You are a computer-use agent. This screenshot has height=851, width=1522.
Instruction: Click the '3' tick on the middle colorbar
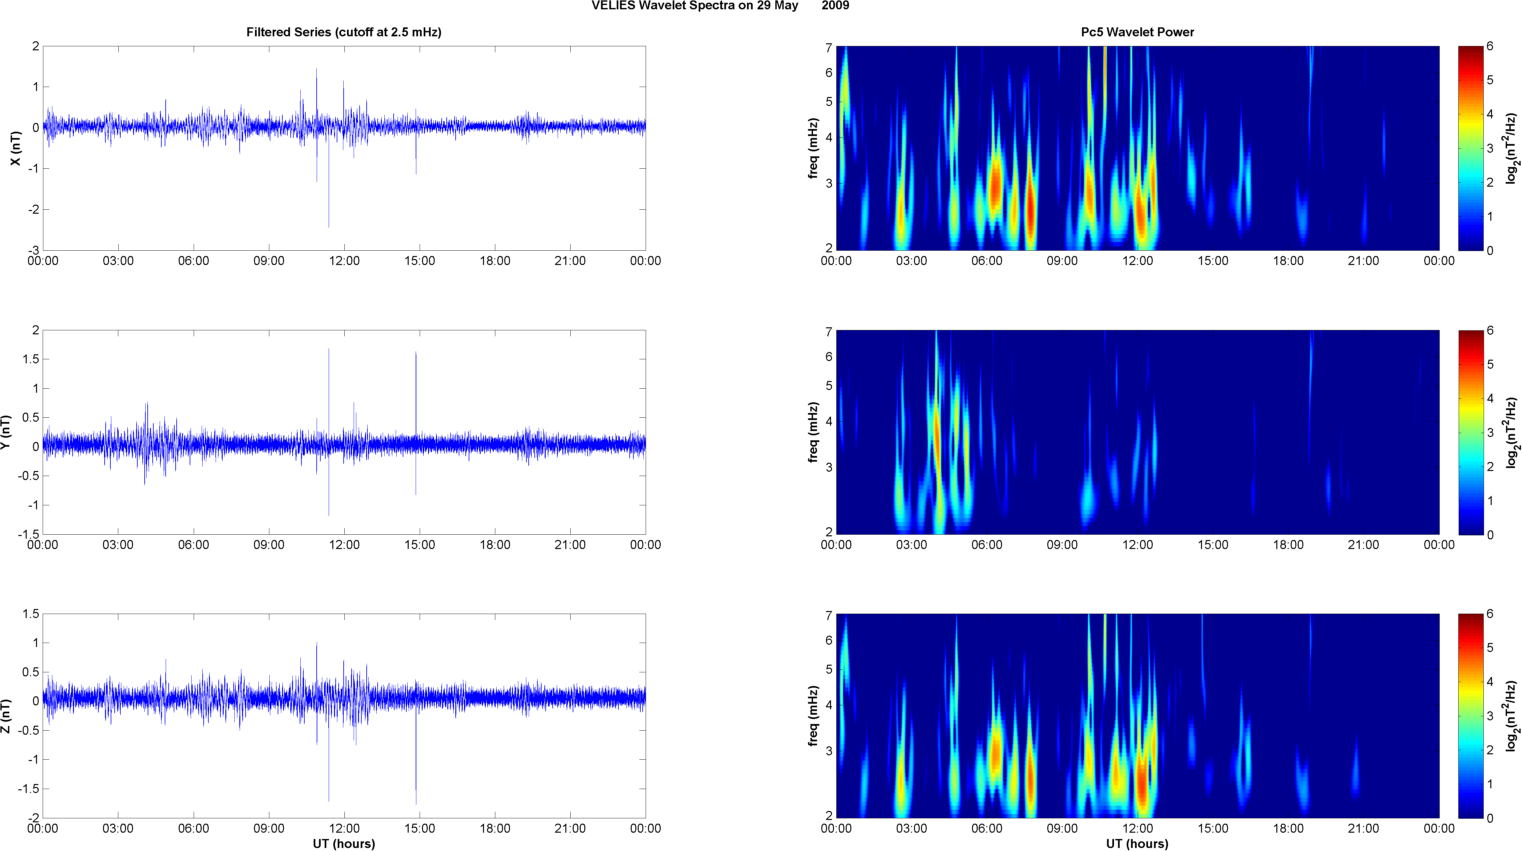click(x=1490, y=432)
